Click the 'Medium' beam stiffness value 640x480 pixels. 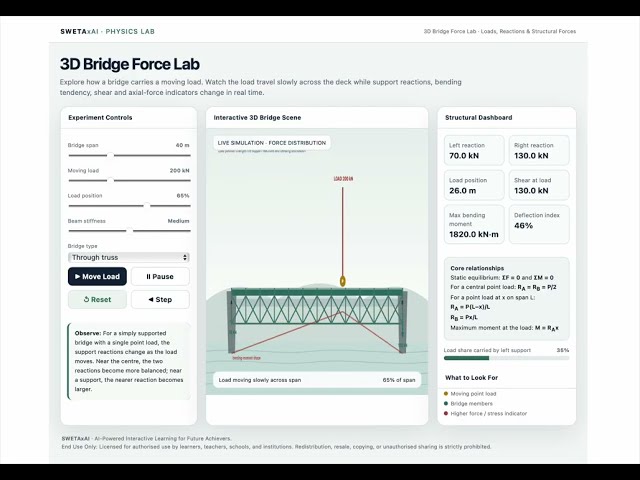point(178,221)
